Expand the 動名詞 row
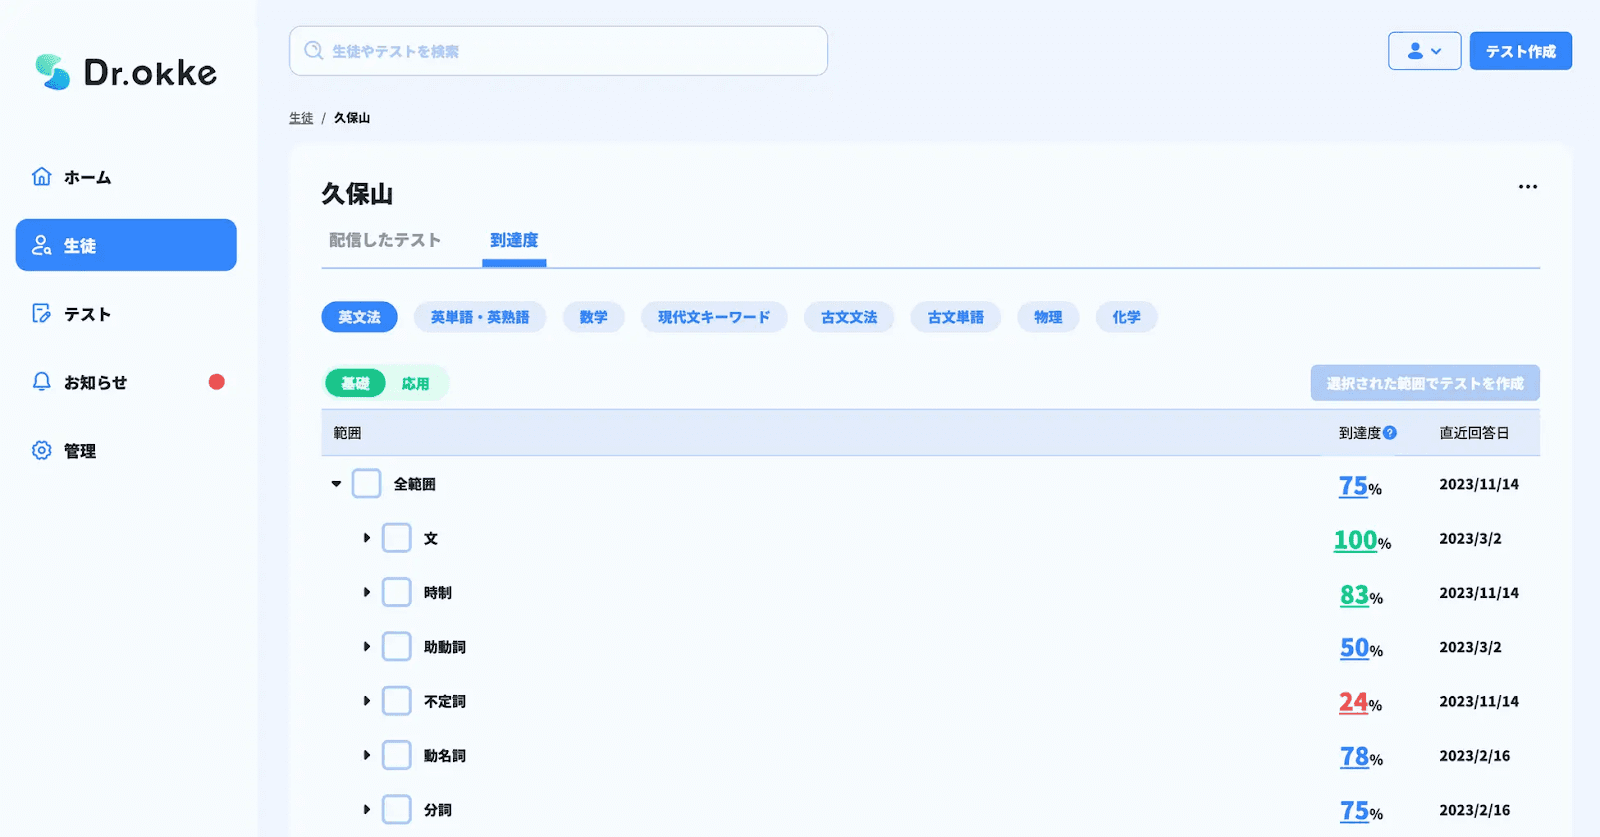 pyautogui.click(x=367, y=755)
